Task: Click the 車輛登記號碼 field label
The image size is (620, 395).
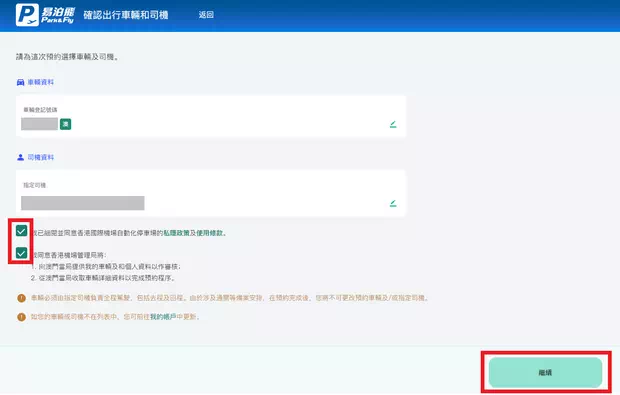Action: (x=40, y=110)
